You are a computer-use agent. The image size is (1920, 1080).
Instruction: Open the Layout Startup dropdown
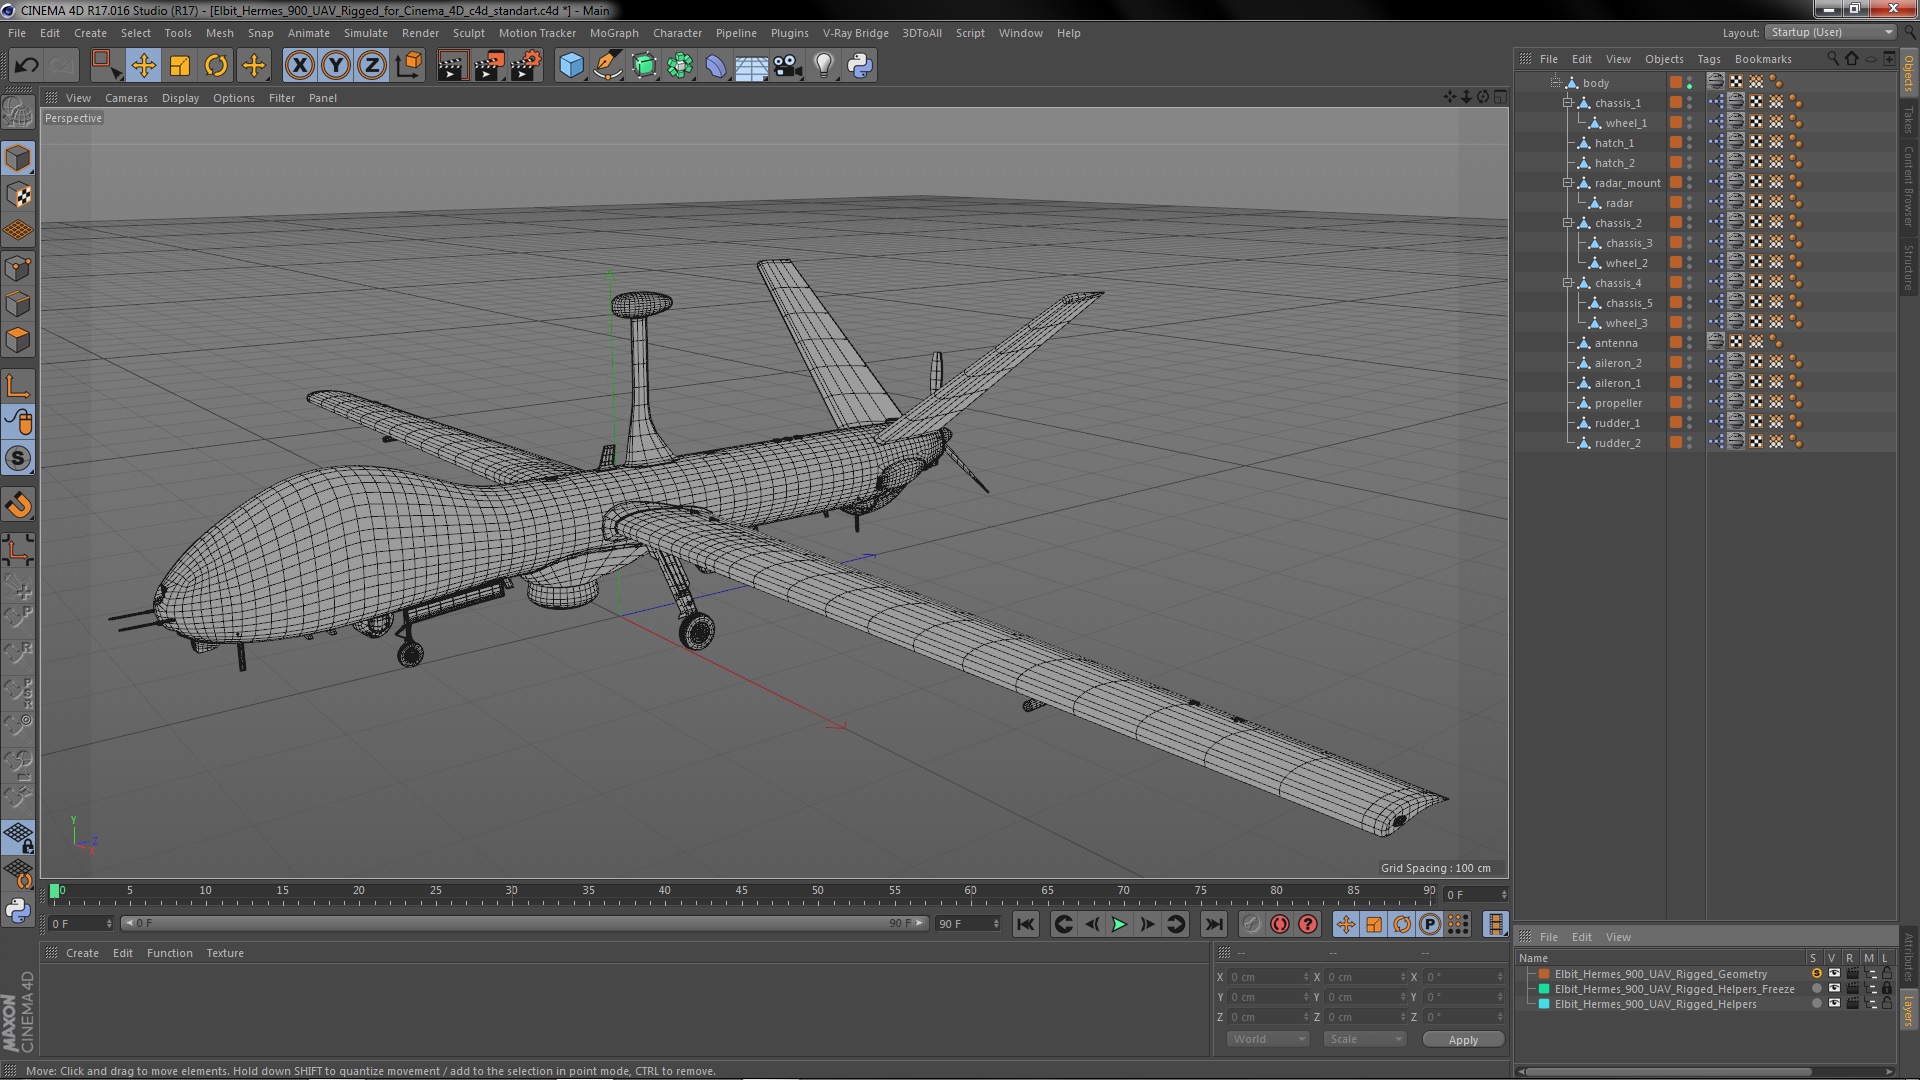tap(1830, 32)
